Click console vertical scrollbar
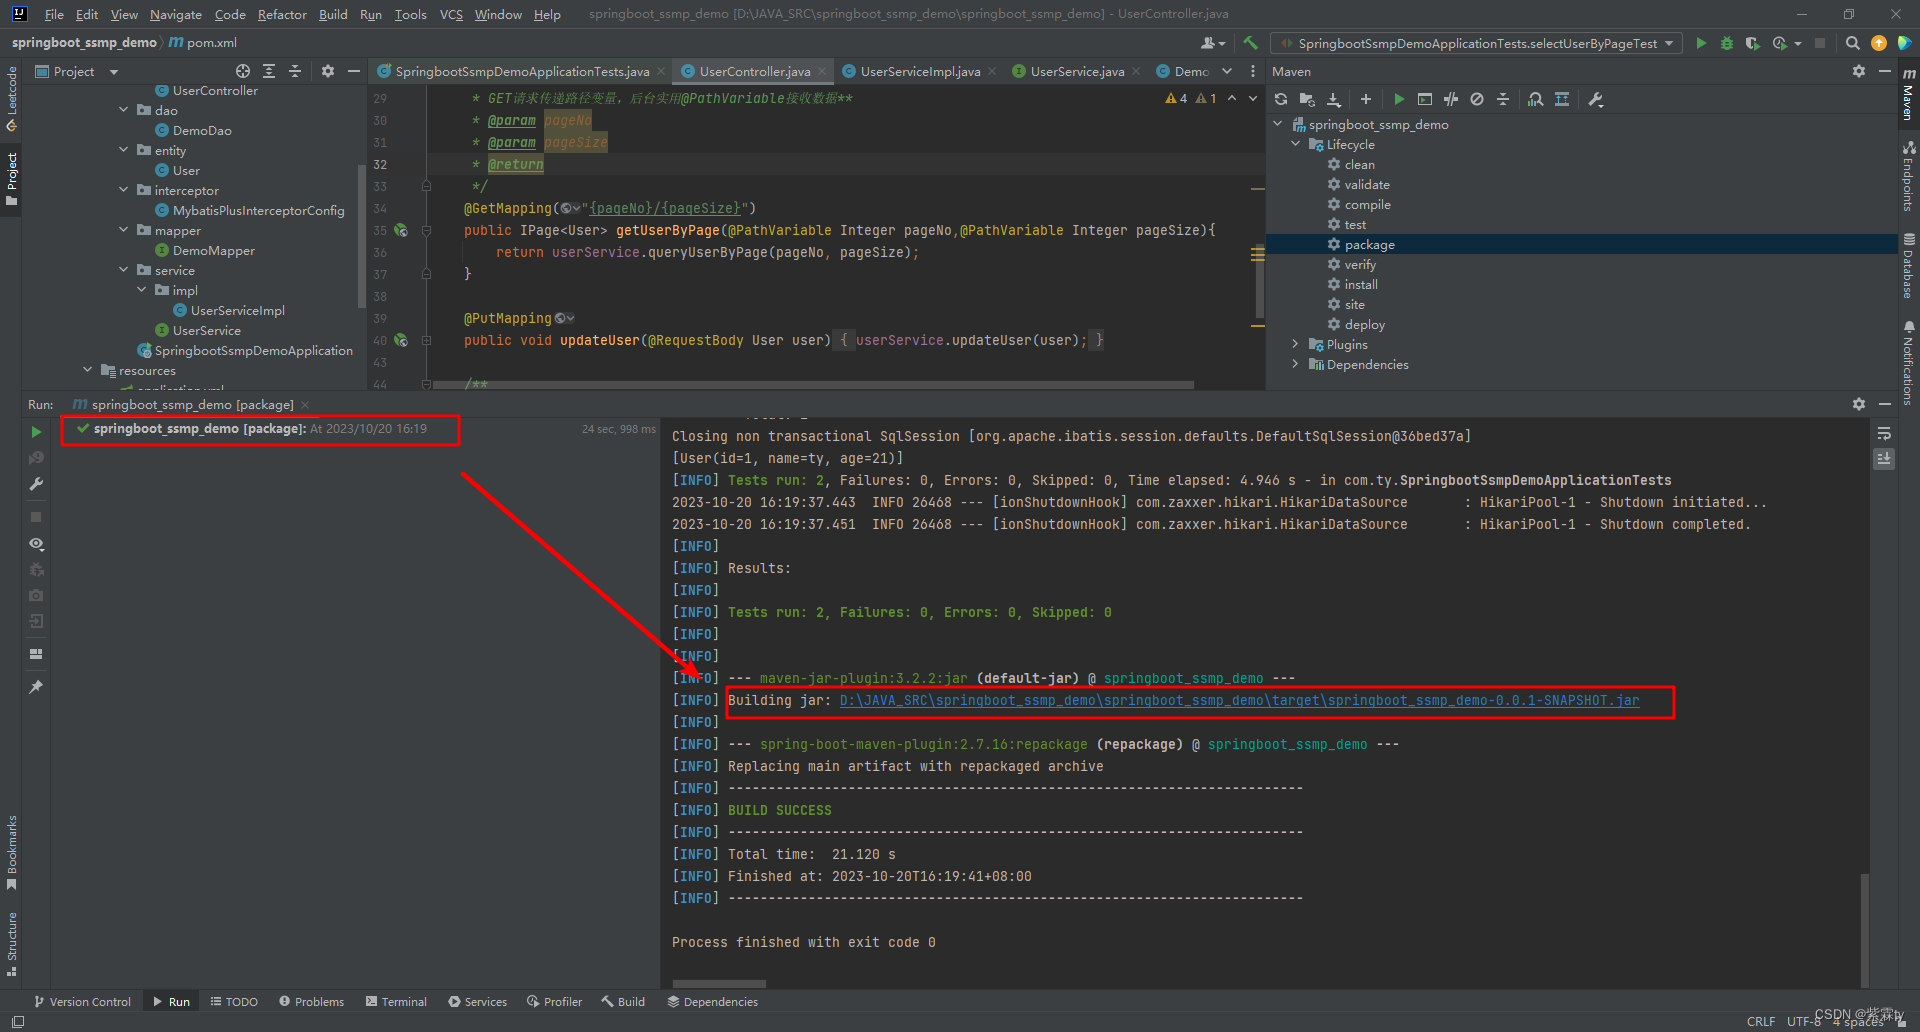Image resolution: width=1920 pixels, height=1032 pixels. pyautogui.click(x=1864, y=929)
